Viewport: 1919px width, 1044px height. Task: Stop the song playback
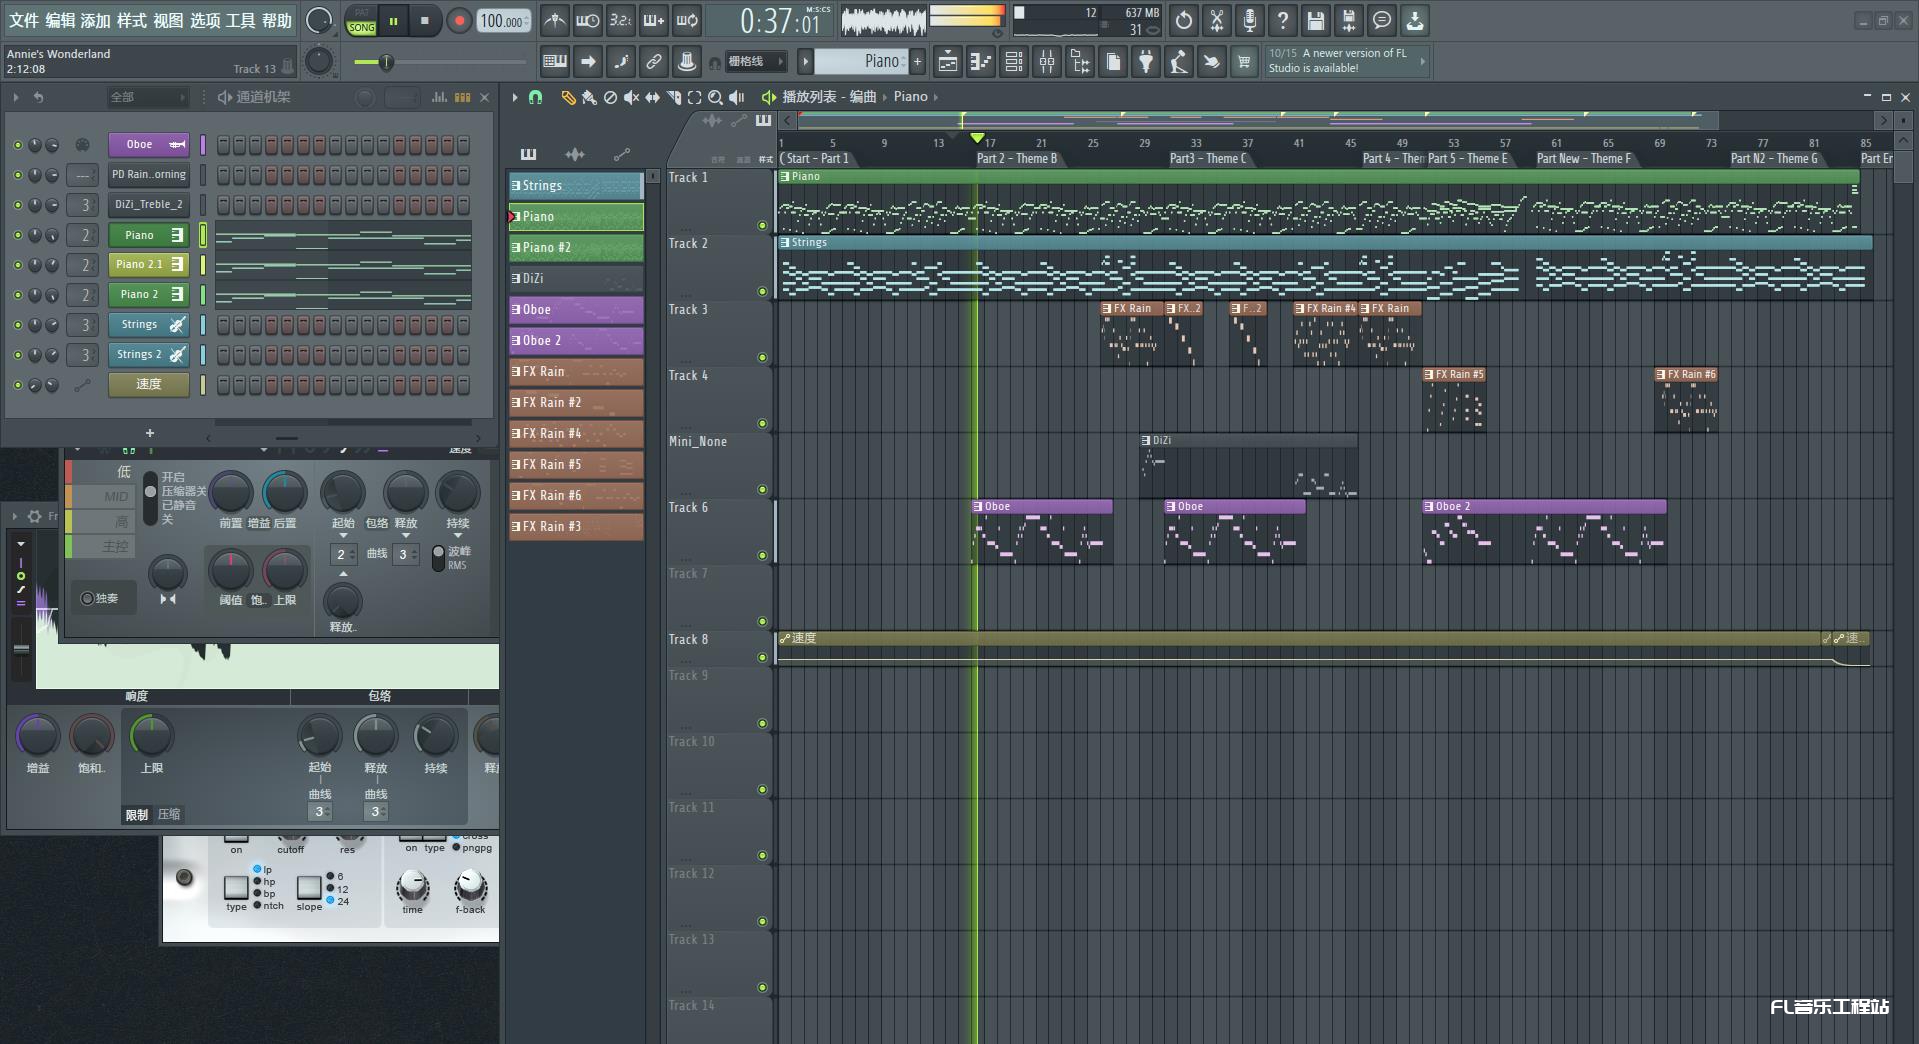pyautogui.click(x=425, y=21)
